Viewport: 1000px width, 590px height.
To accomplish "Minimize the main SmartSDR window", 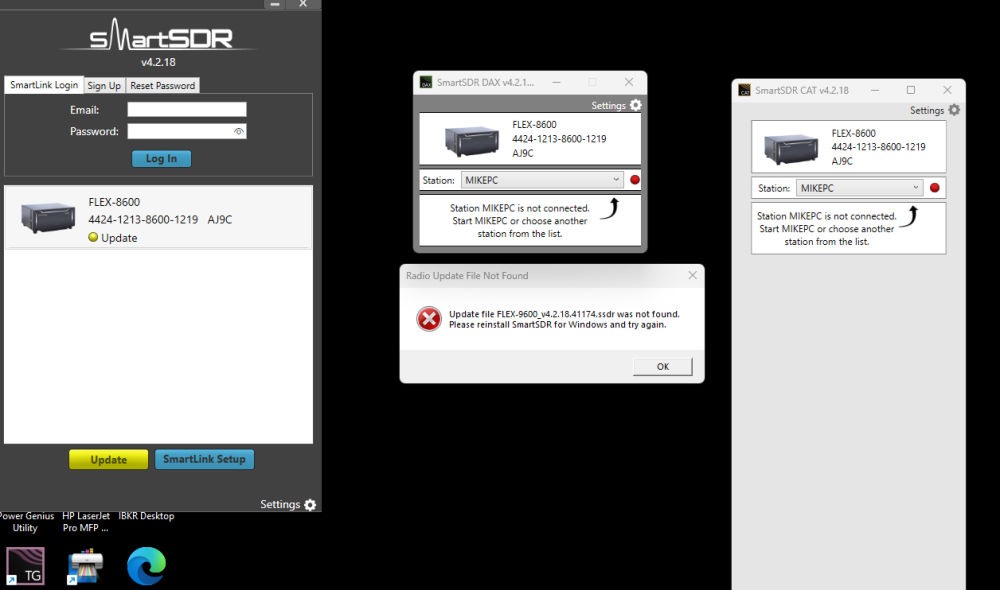I will pyautogui.click(x=275, y=4).
